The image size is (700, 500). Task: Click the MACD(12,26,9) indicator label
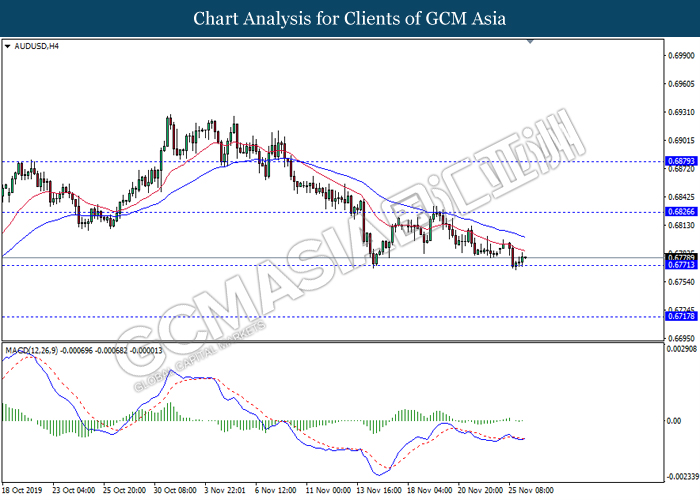pos(31,351)
